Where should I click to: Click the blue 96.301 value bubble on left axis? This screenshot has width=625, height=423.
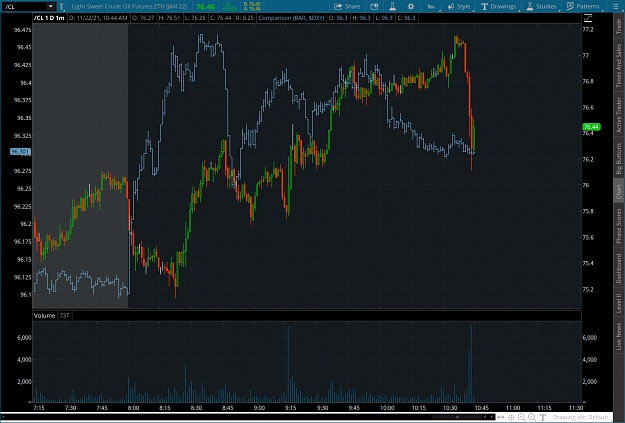tap(20, 151)
